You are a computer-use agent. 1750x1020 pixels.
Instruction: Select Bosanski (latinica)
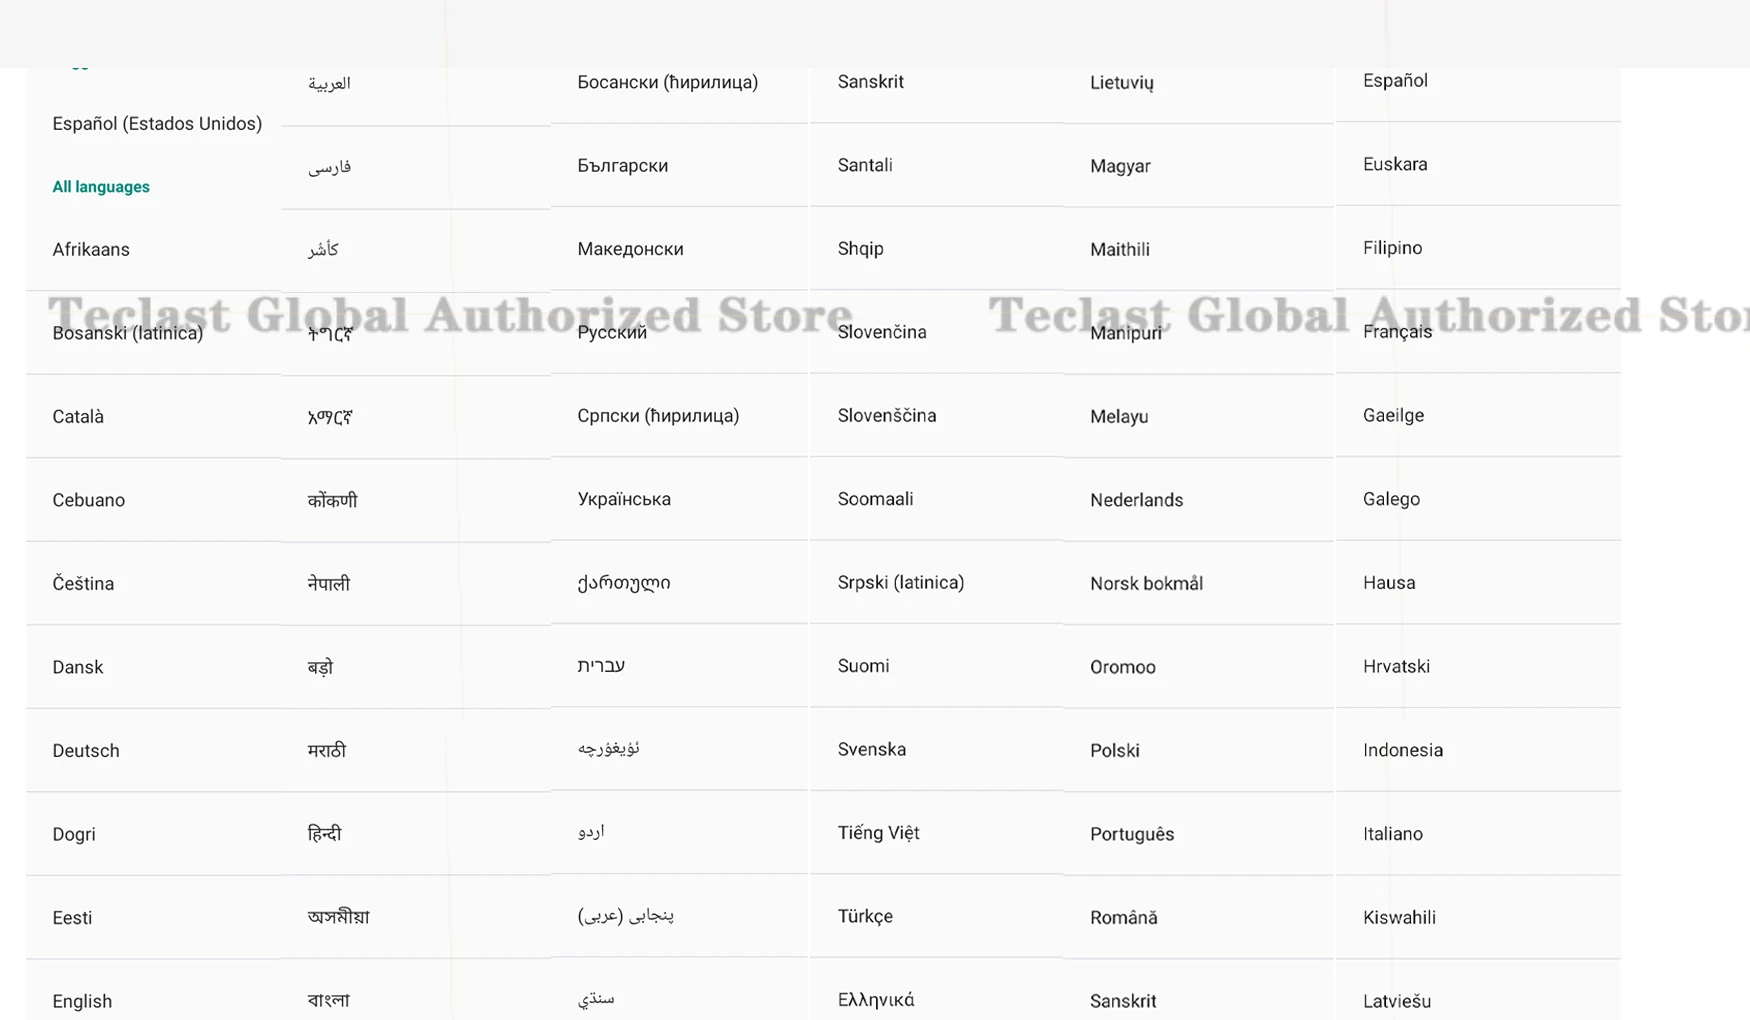(x=128, y=333)
